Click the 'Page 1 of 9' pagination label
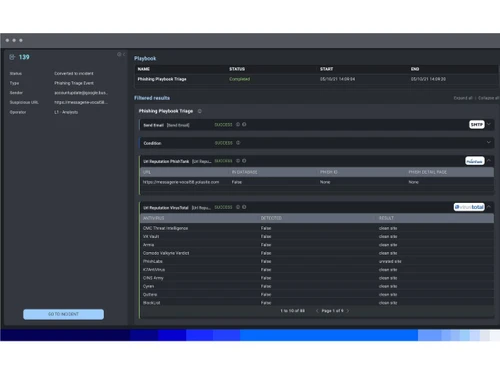Image resolution: width=500 pixels, height=375 pixels. click(x=332, y=311)
